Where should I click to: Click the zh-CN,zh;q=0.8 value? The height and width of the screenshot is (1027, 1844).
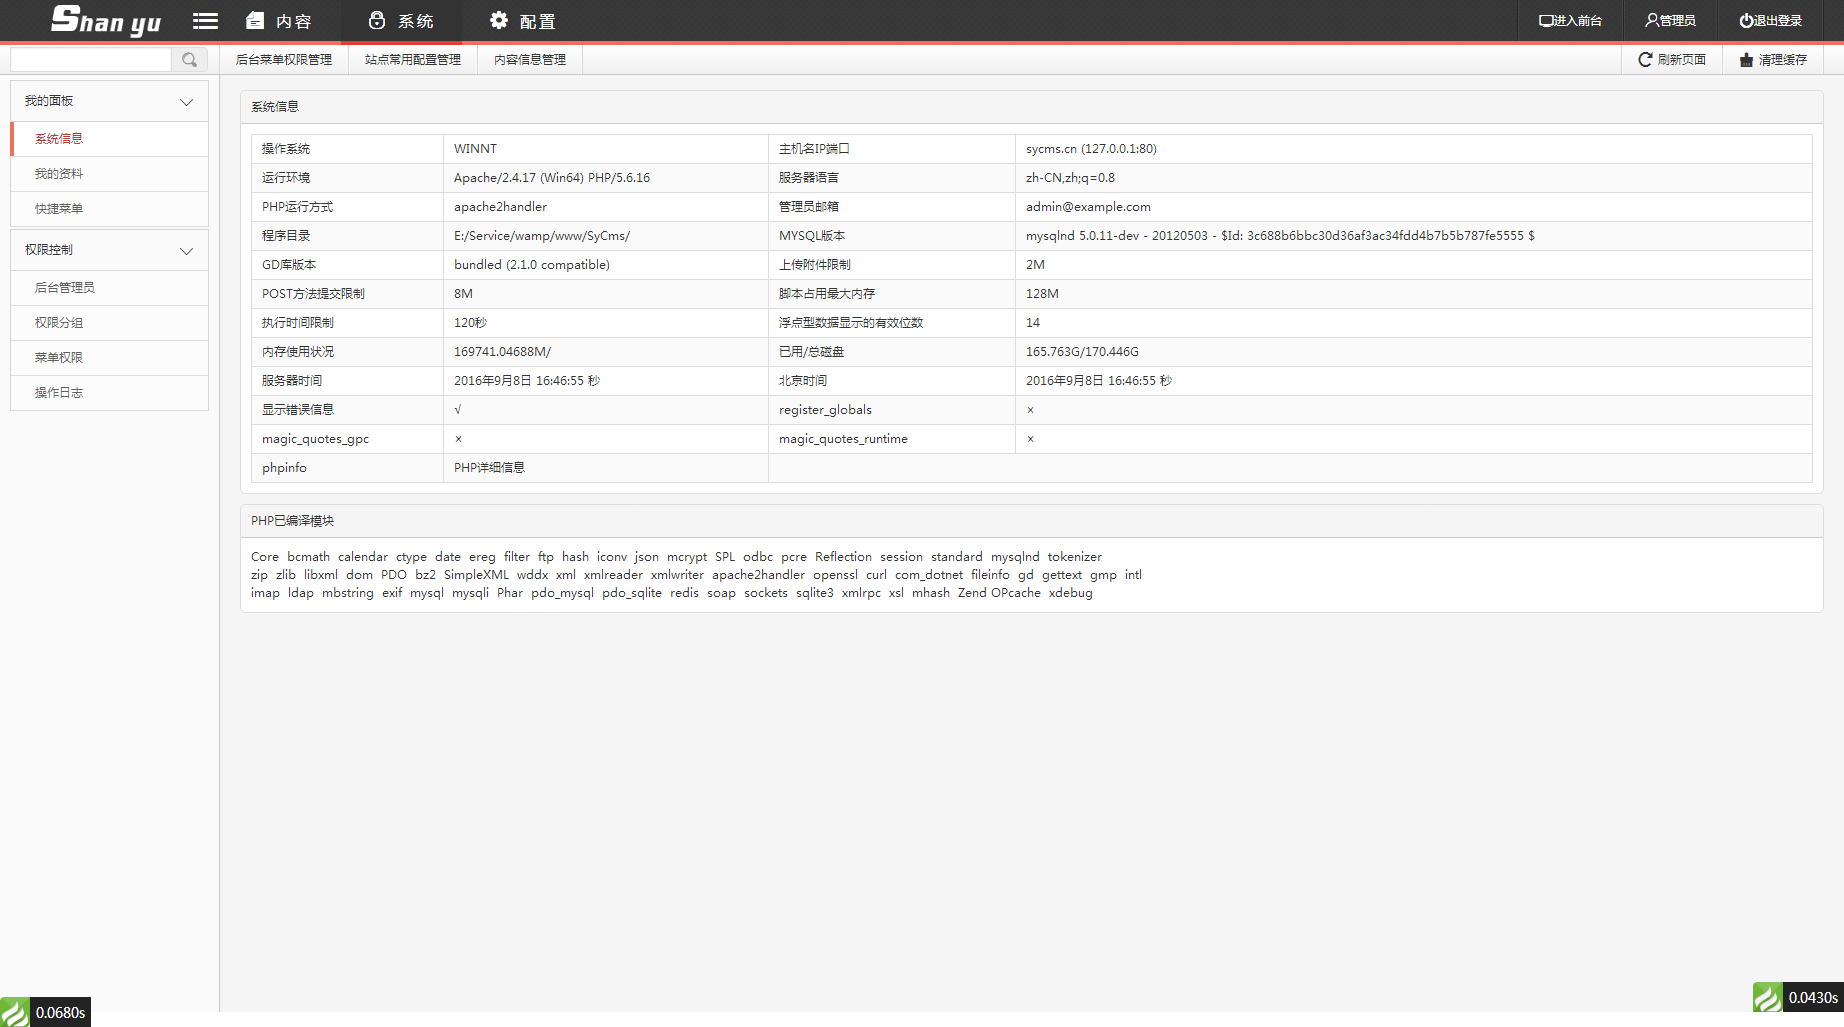click(x=1070, y=178)
